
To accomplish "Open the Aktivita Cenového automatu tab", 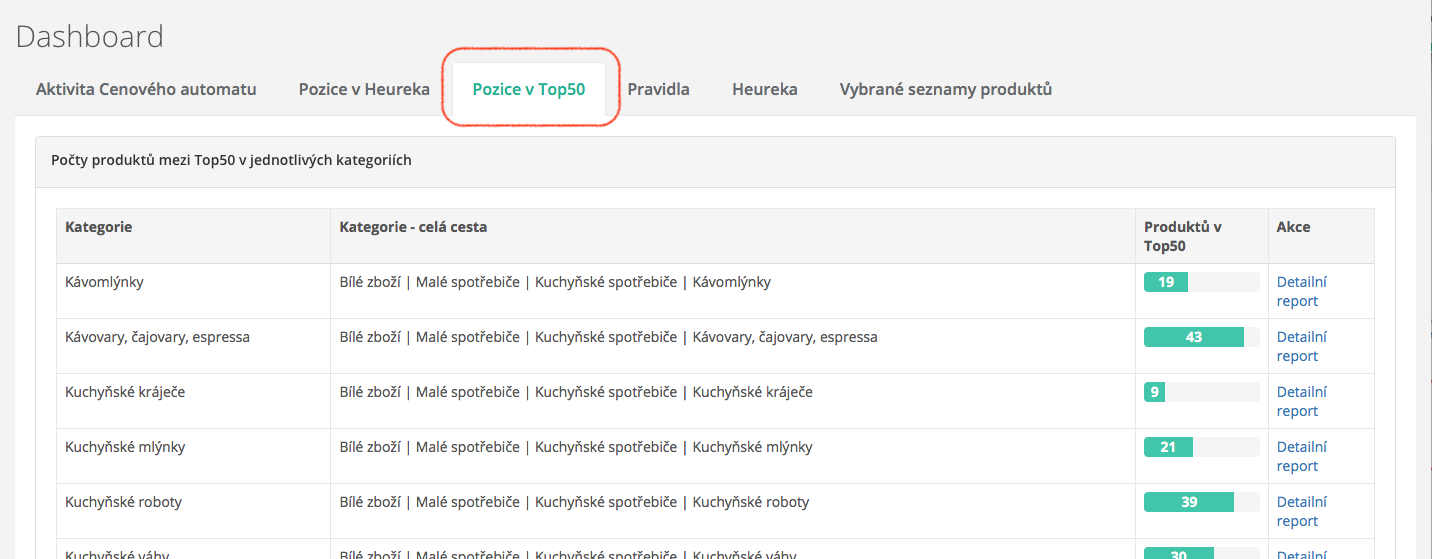I will pos(146,89).
